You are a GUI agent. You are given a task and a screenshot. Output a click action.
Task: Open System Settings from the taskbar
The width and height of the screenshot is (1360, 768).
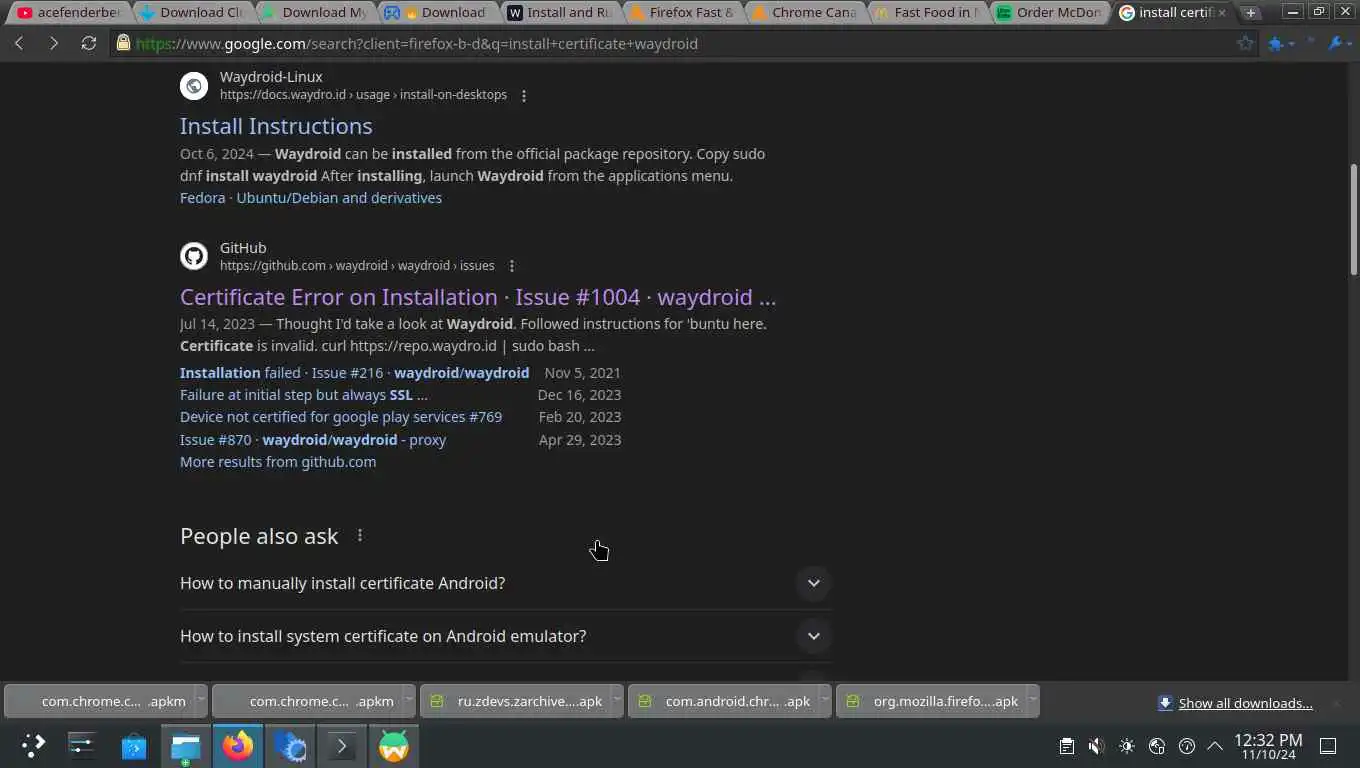coord(82,745)
